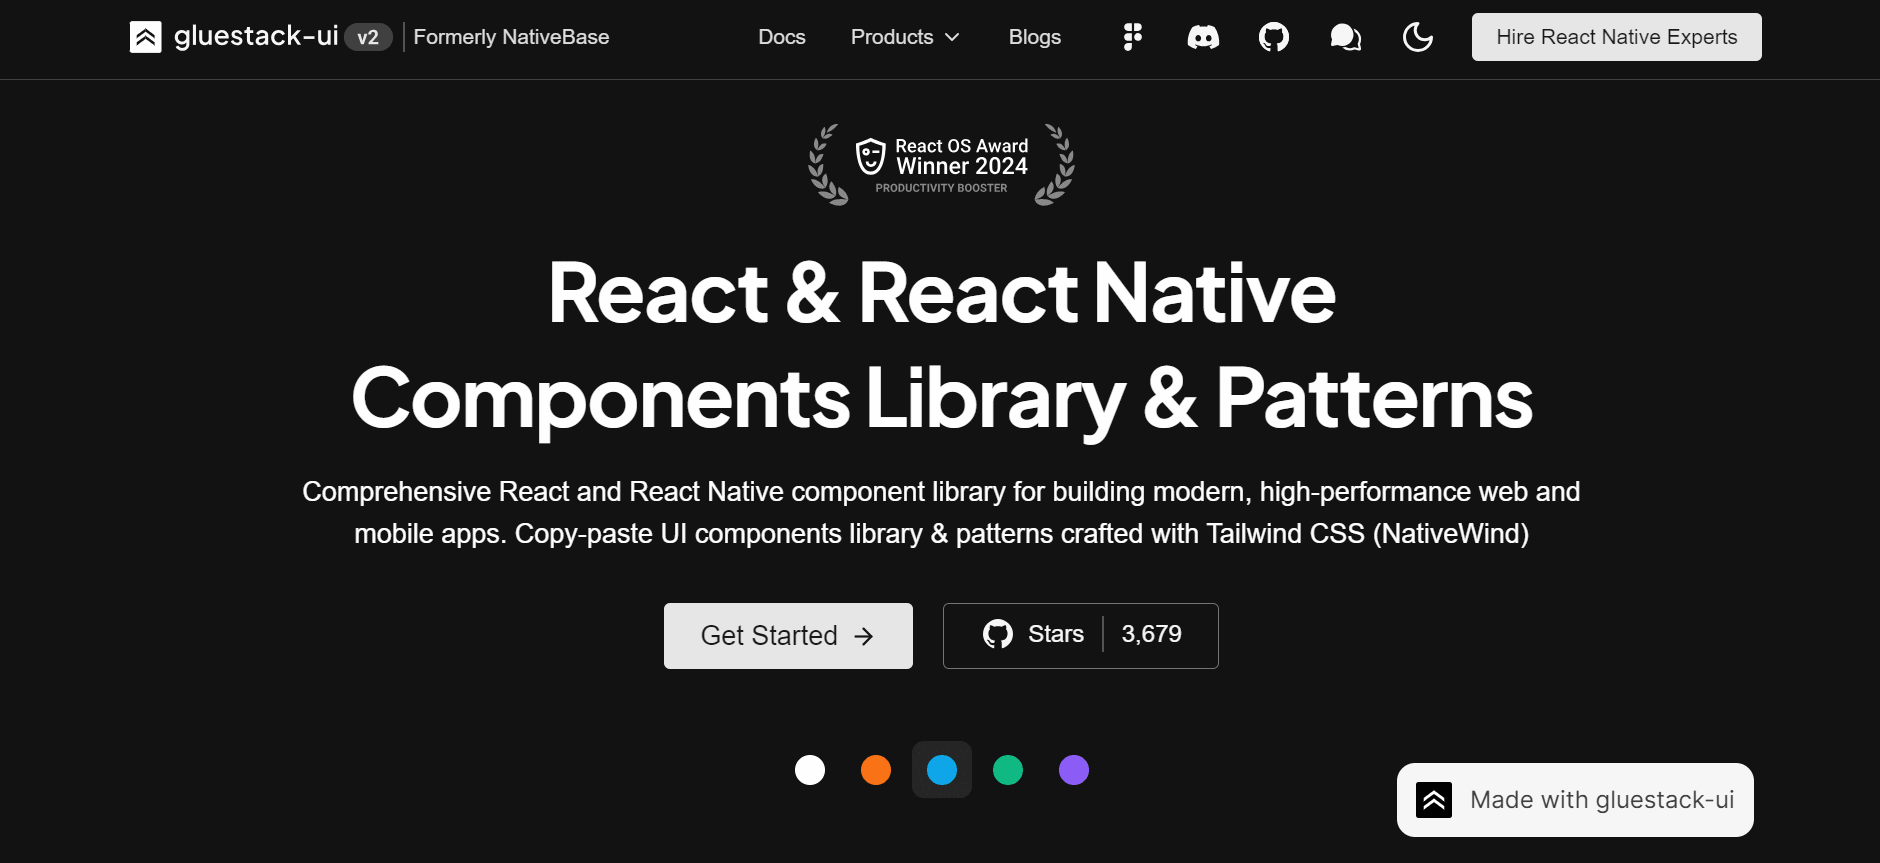
Task: Click the gluestack-ui logo icon in header
Action: [x=145, y=37]
